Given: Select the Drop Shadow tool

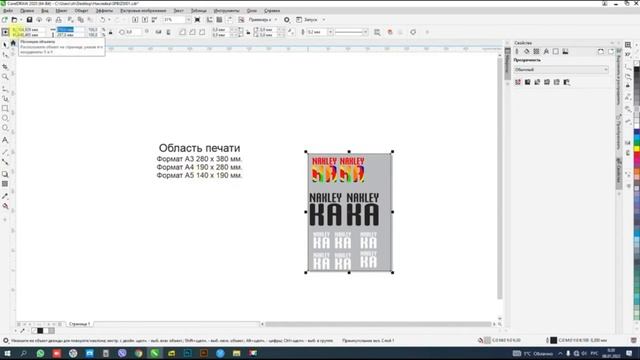Looking at the screenshot, I should coord(5,174).
